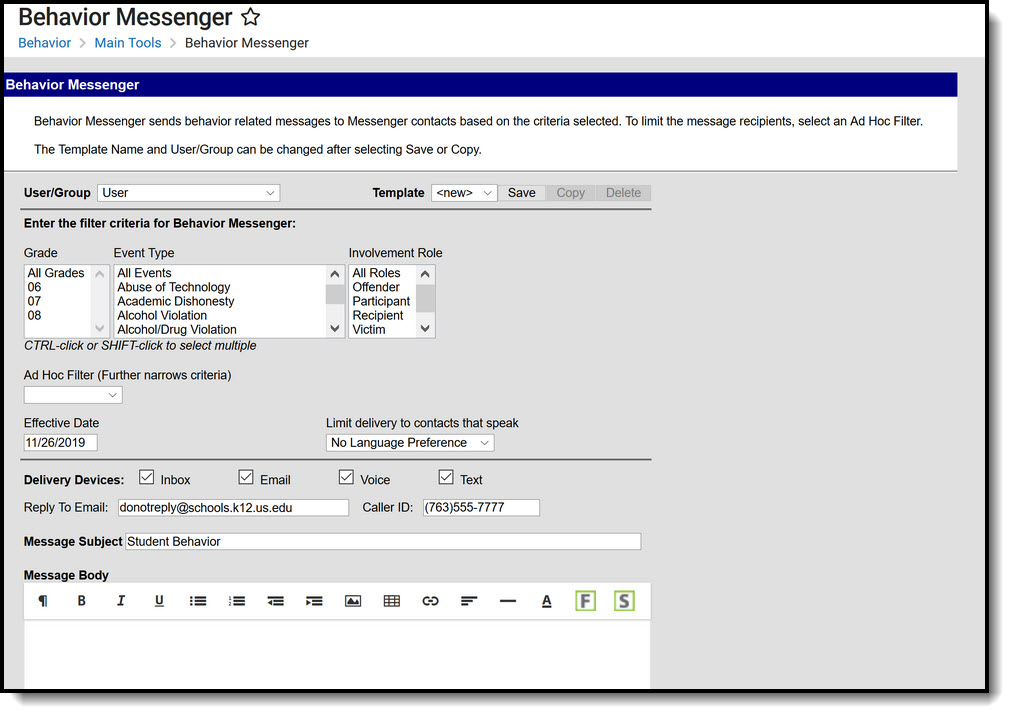Click the Effective Date field
The height and width of the screenshot is (717, 1013).
(60, 443)
